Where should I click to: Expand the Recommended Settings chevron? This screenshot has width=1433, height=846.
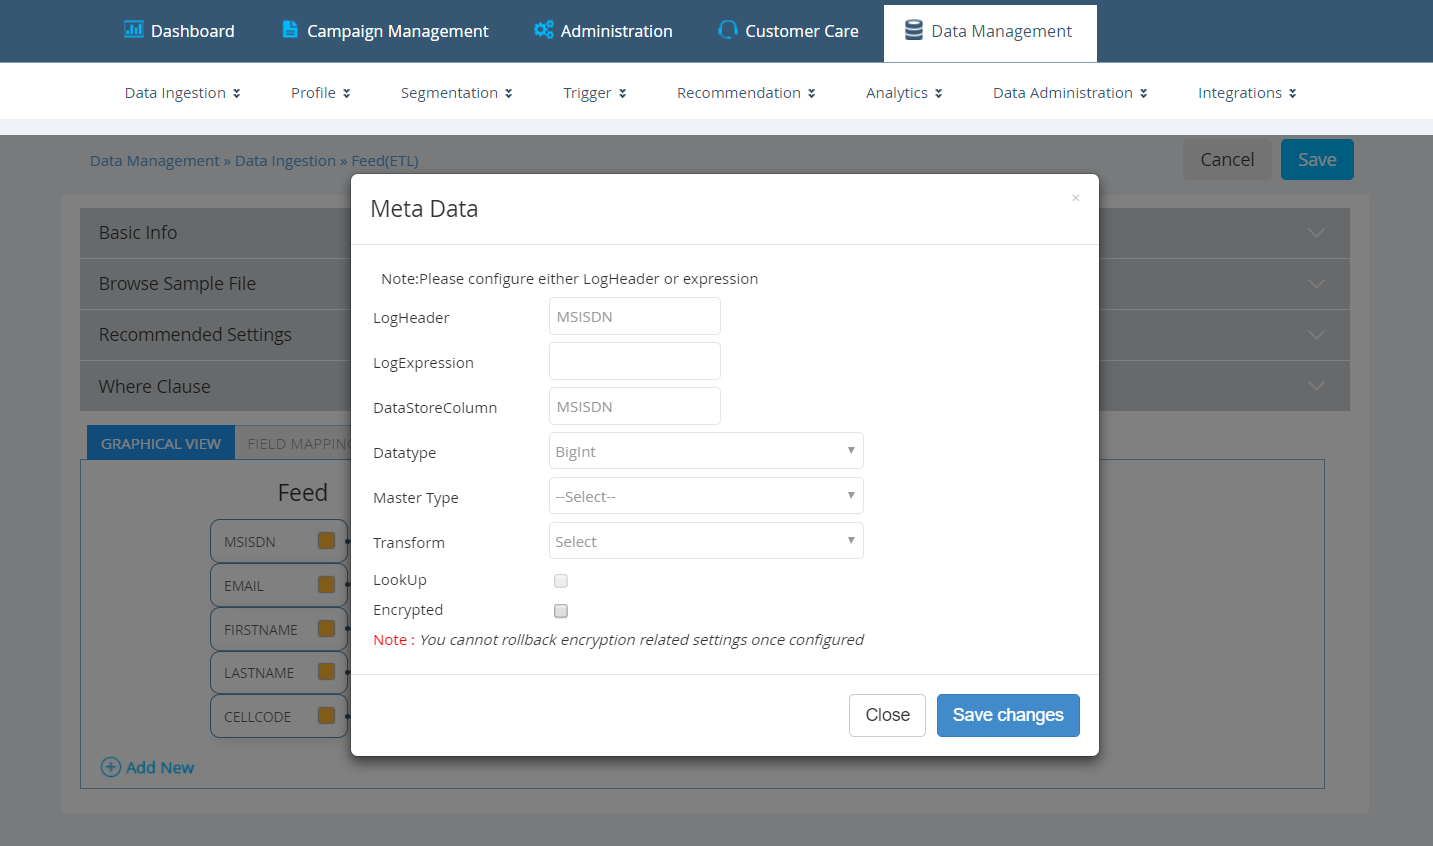click(1316, 335)
